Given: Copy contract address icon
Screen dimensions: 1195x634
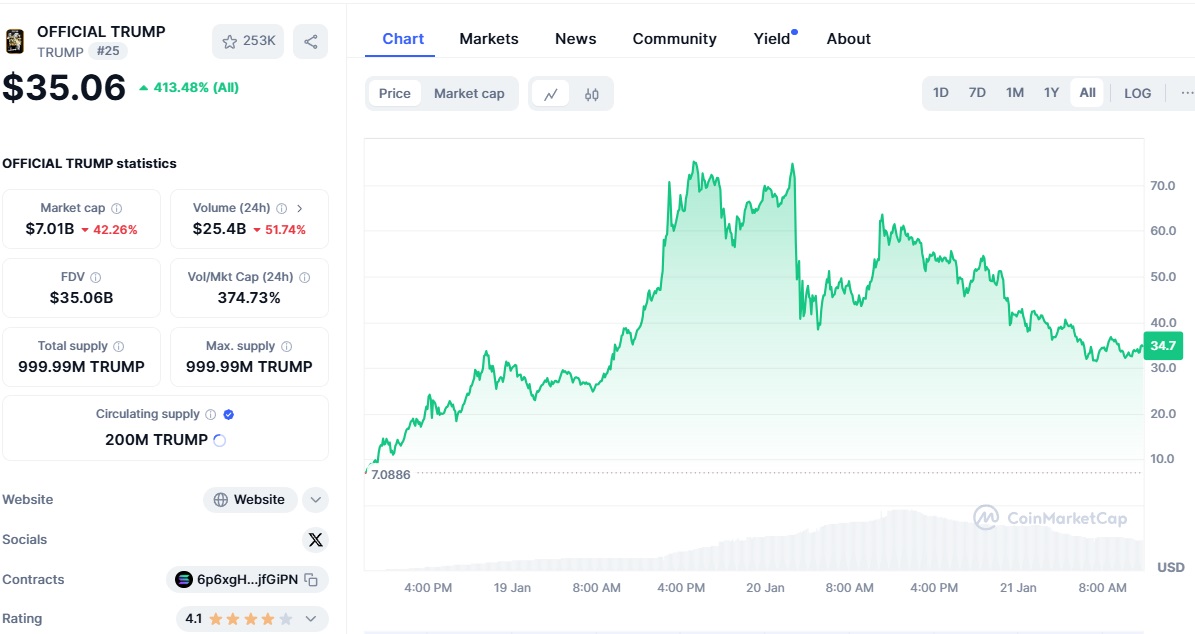Looking at the screenshot, I should 311,580.
